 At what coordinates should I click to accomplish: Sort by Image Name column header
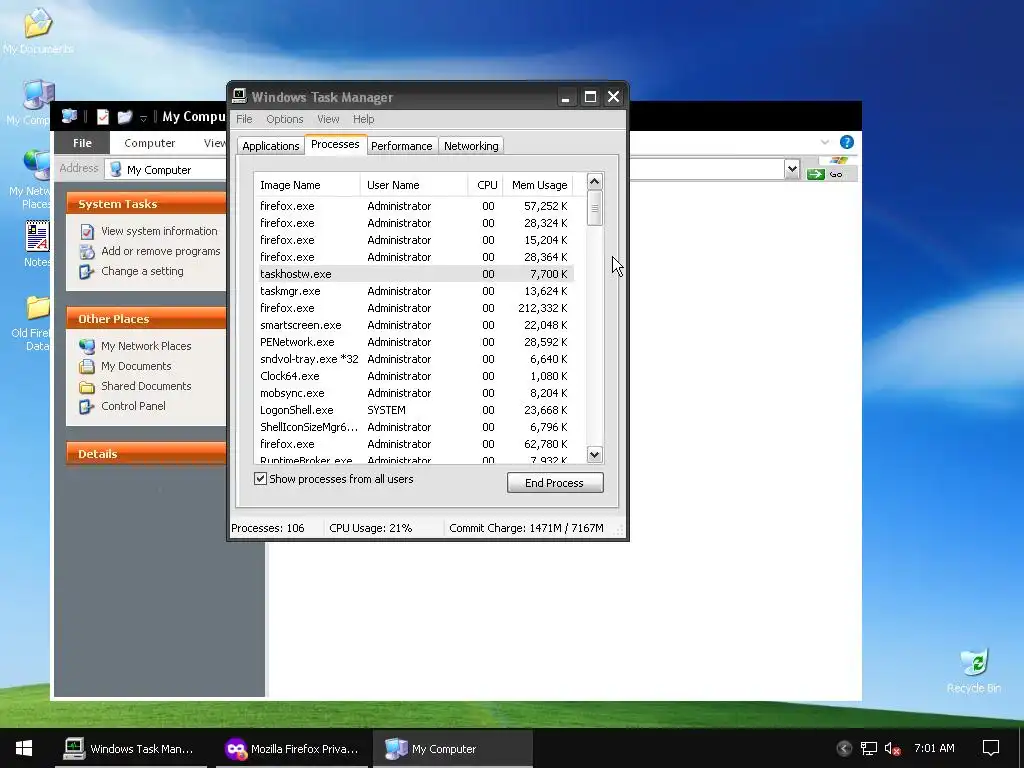tap(307, 185)
